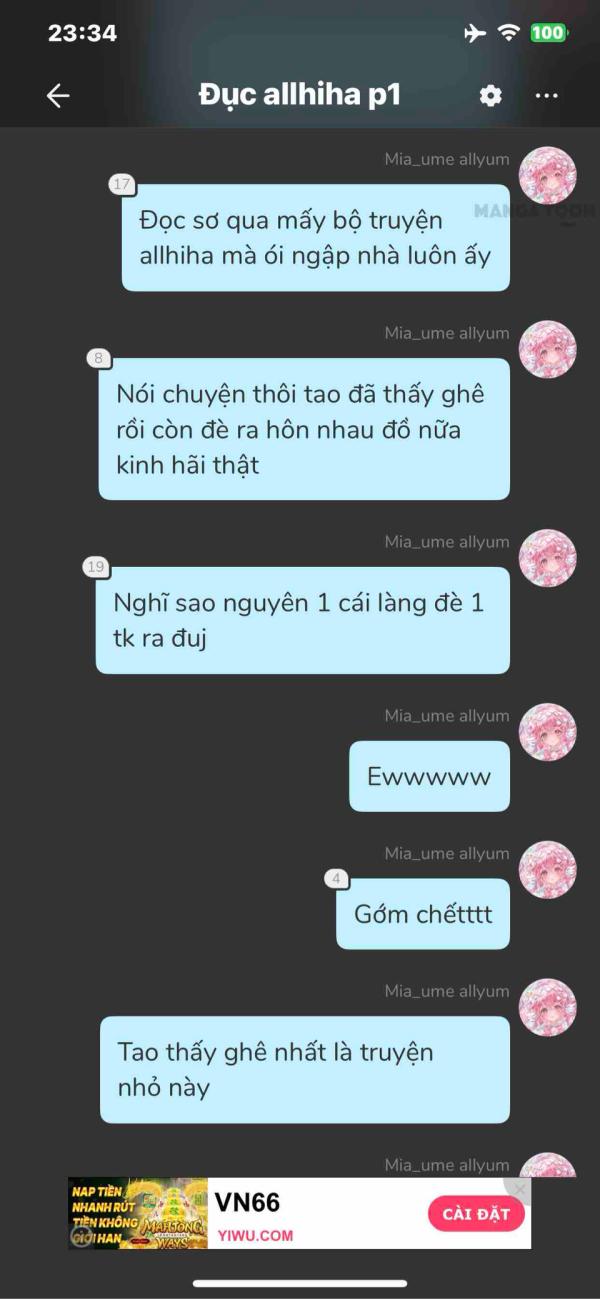This screenshot has height=1299, width=600.
Task: Close the VN66 ad banner
Action: point(519,1189)
